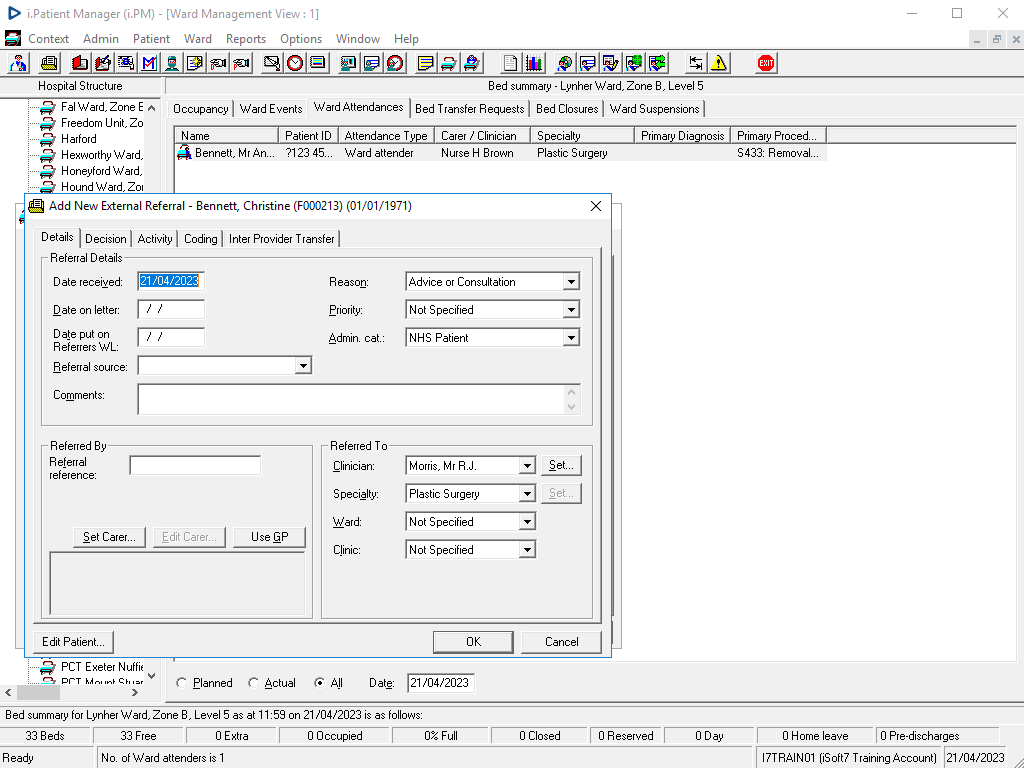Click the Set Carer... button
The width and height of the screenshot is (1024, 768).
(109, 537)
